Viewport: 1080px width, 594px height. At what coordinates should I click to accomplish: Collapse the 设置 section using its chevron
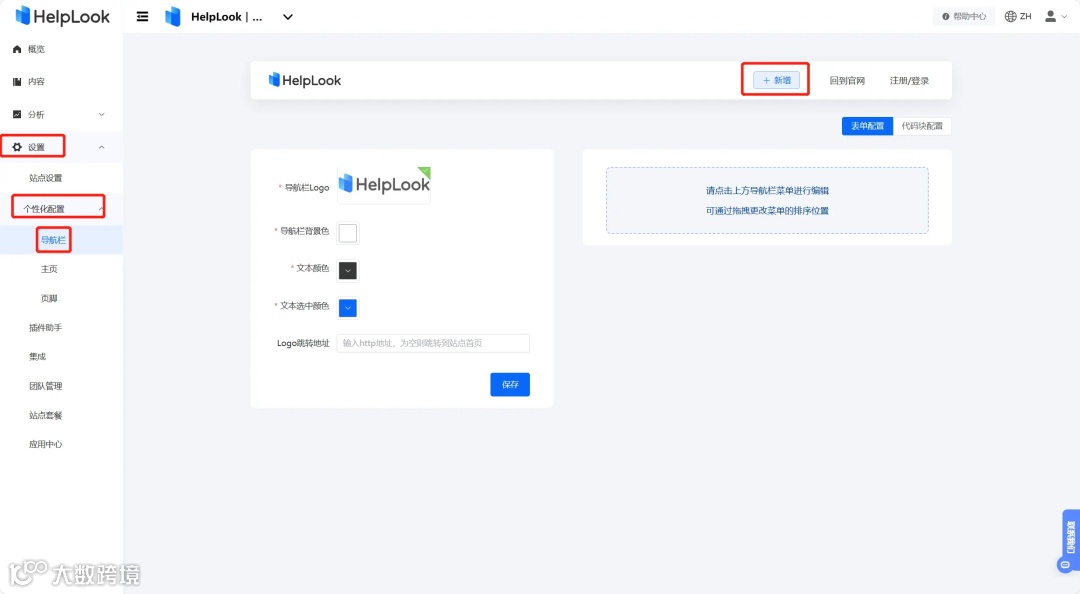click(x=101, y=146)
